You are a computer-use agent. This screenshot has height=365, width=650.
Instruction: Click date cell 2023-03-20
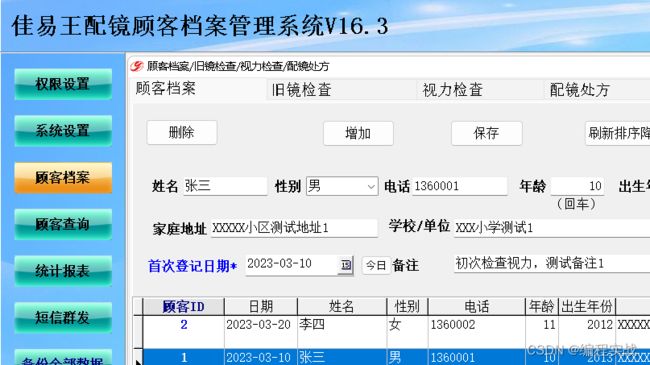[x=261, y=331]
